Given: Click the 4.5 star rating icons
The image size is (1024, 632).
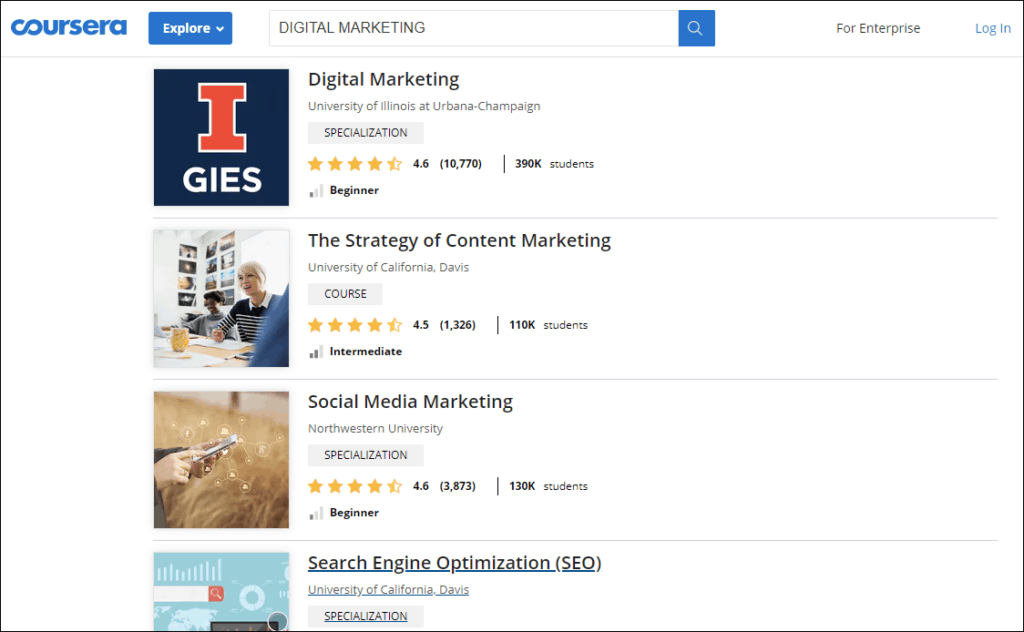Looking at the screenshot, I should tap(355, 325).
